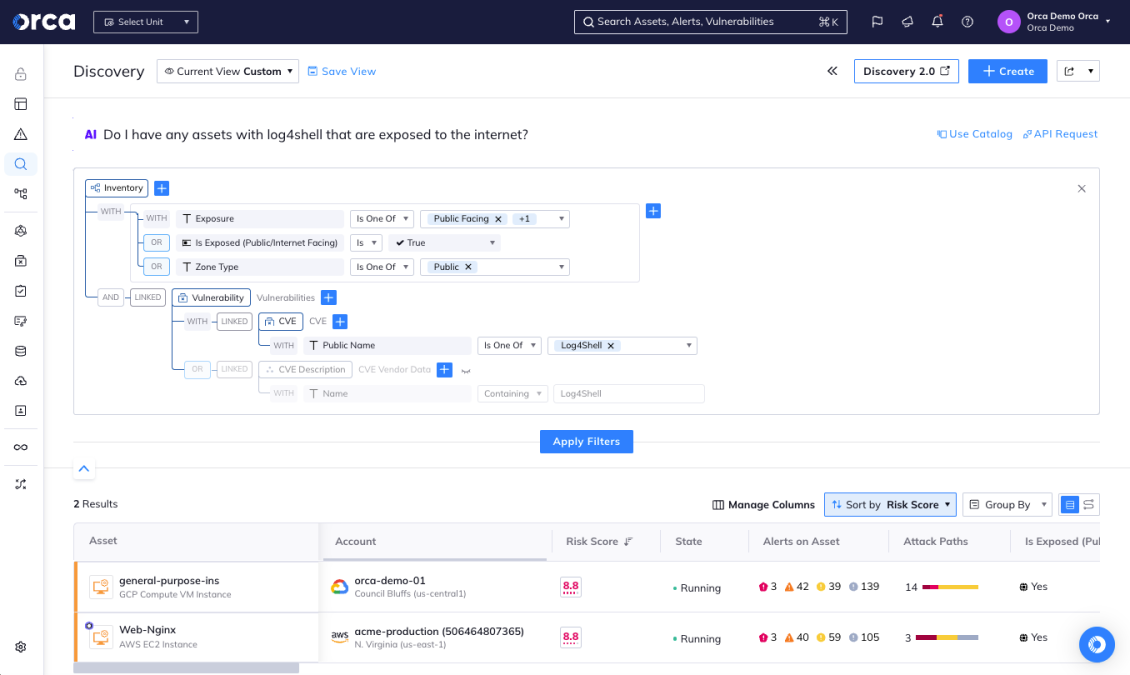
Task: Open the megaphone announcements icon
Action: 907,22
